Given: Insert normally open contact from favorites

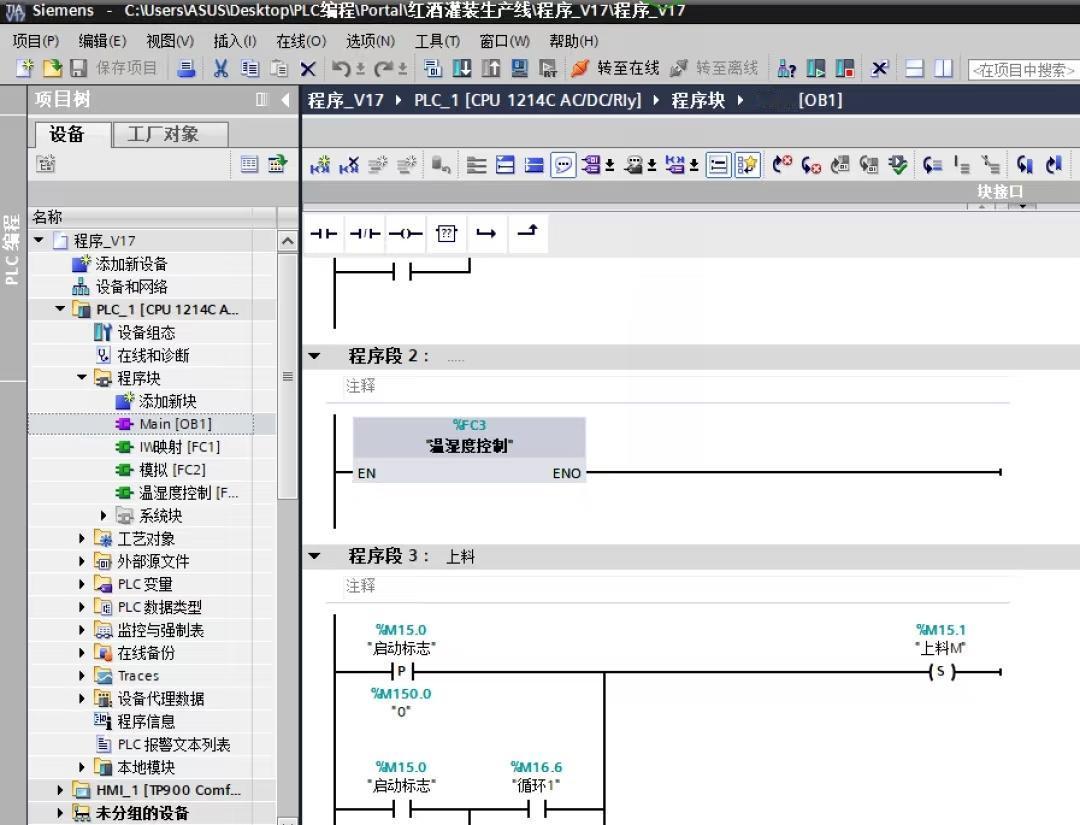Looking at the screenshot, I should click(x=323, y=233).
